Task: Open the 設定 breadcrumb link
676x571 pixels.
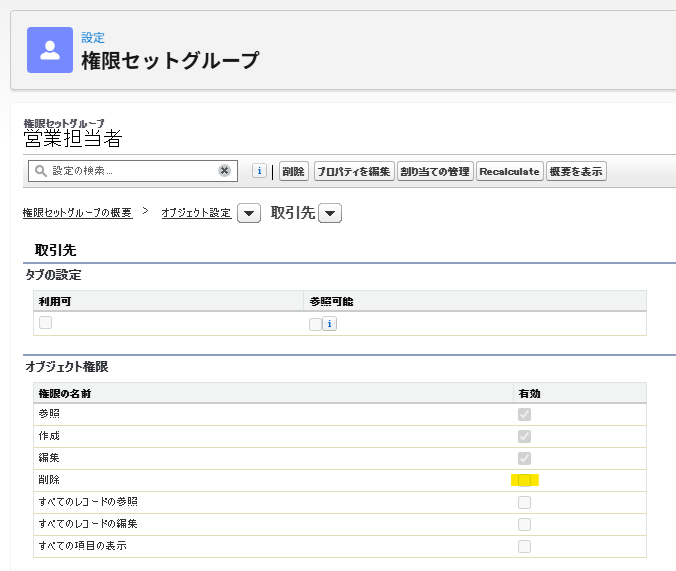Action: click(x=93, y=38)
